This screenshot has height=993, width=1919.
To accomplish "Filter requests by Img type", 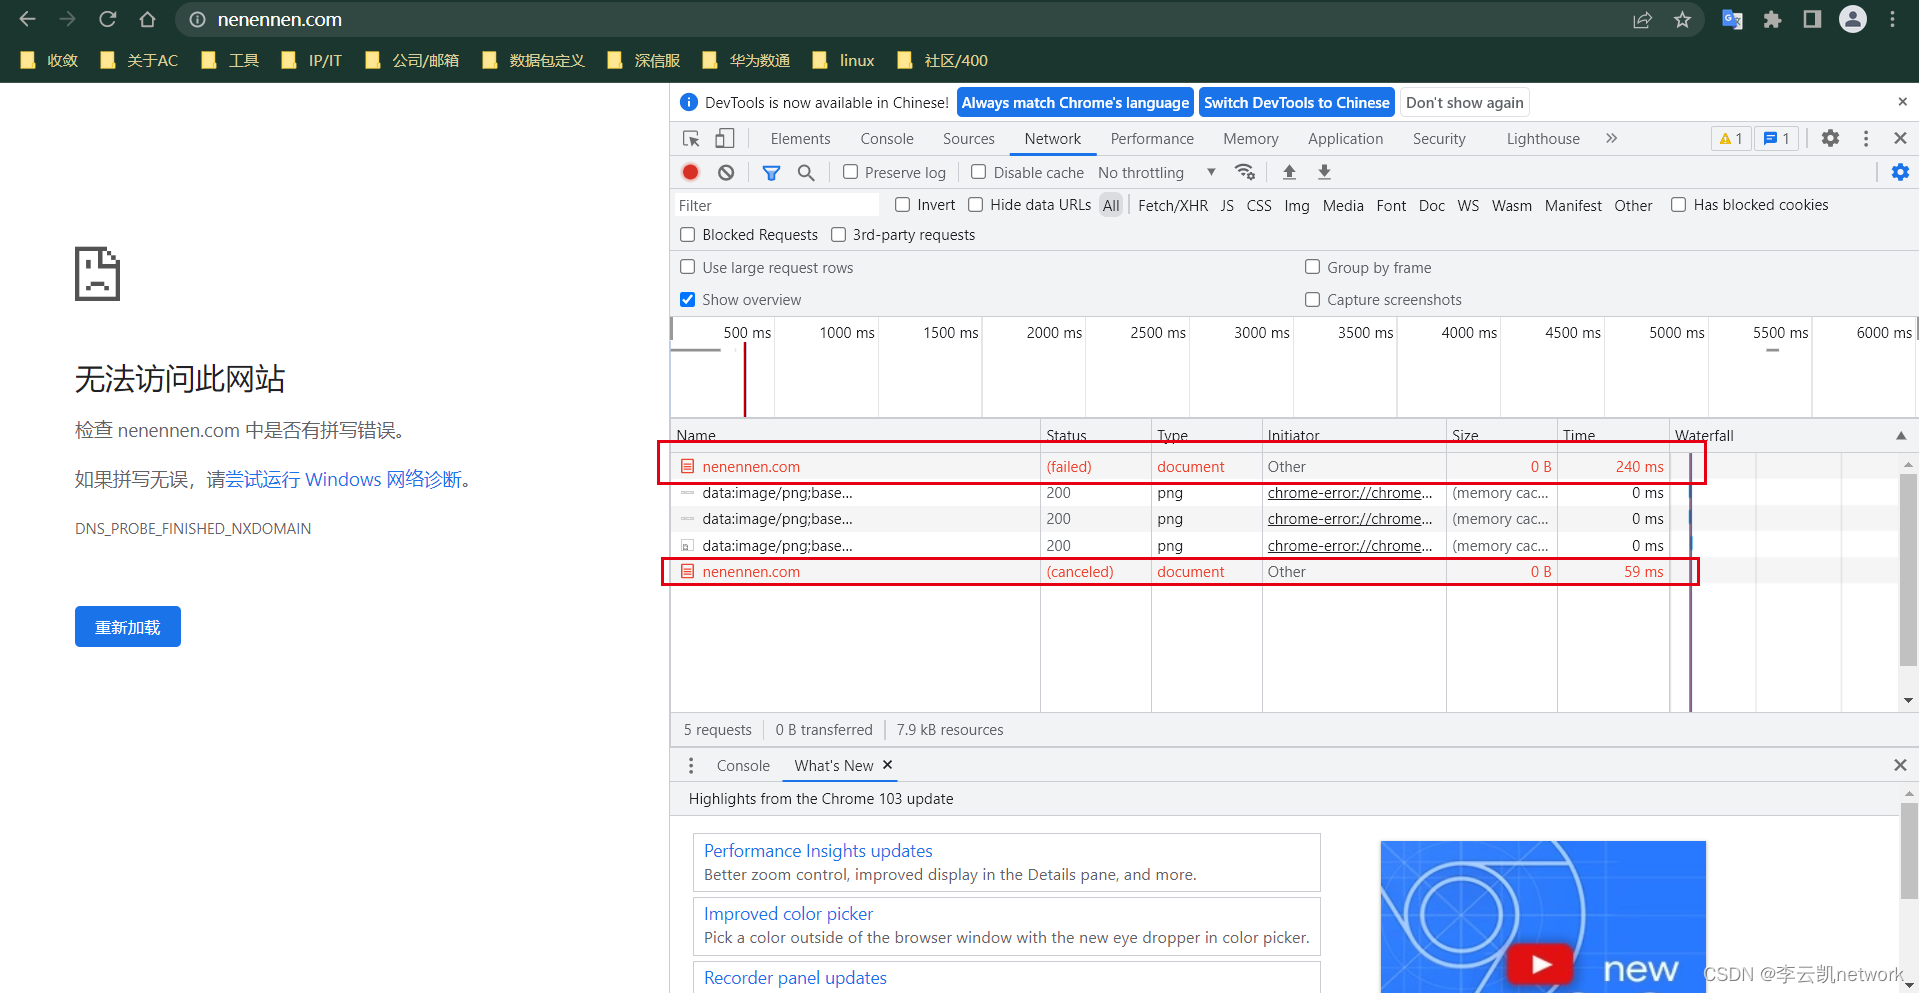I will tap(1296, 205).
